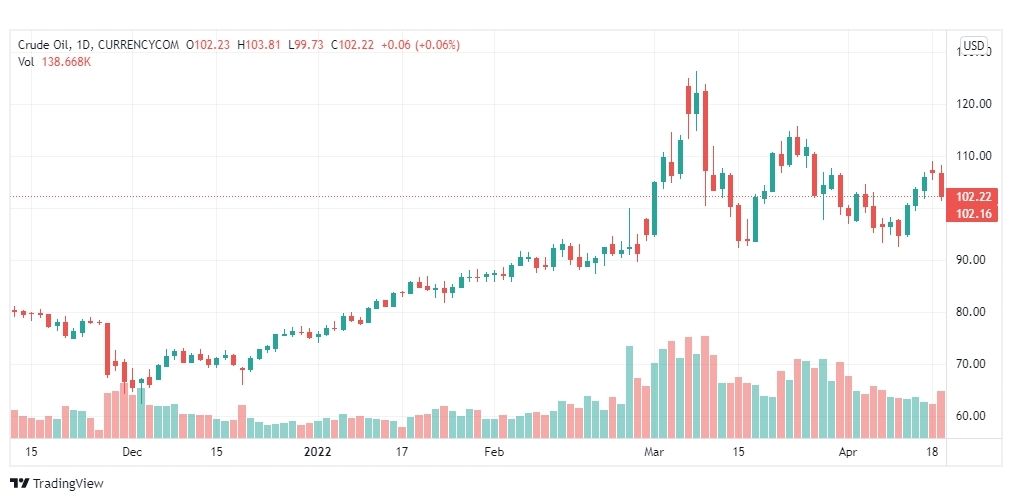Click the Feb label on time axis
This screenshot has height=501, width=1012.
coord(493,452)
